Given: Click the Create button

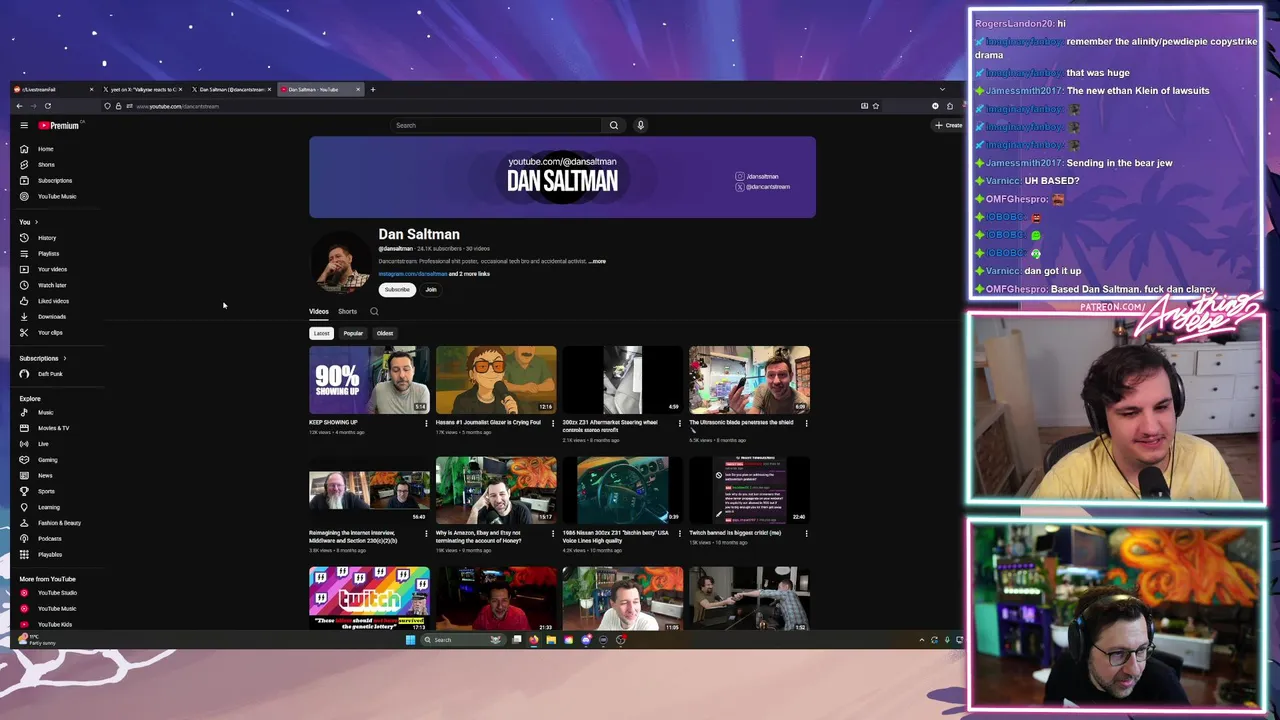Looking at the screenshot, I should (x=948, y=125).
